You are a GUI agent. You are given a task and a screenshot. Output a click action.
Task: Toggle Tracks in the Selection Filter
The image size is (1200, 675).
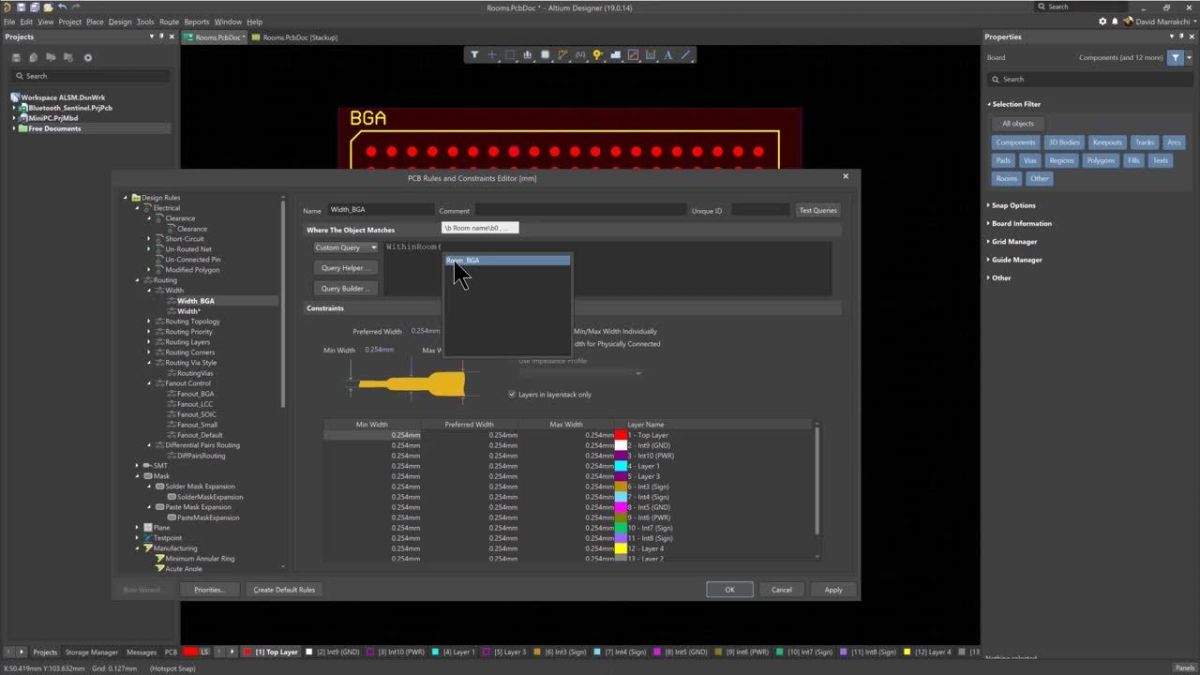[1144, 142]
